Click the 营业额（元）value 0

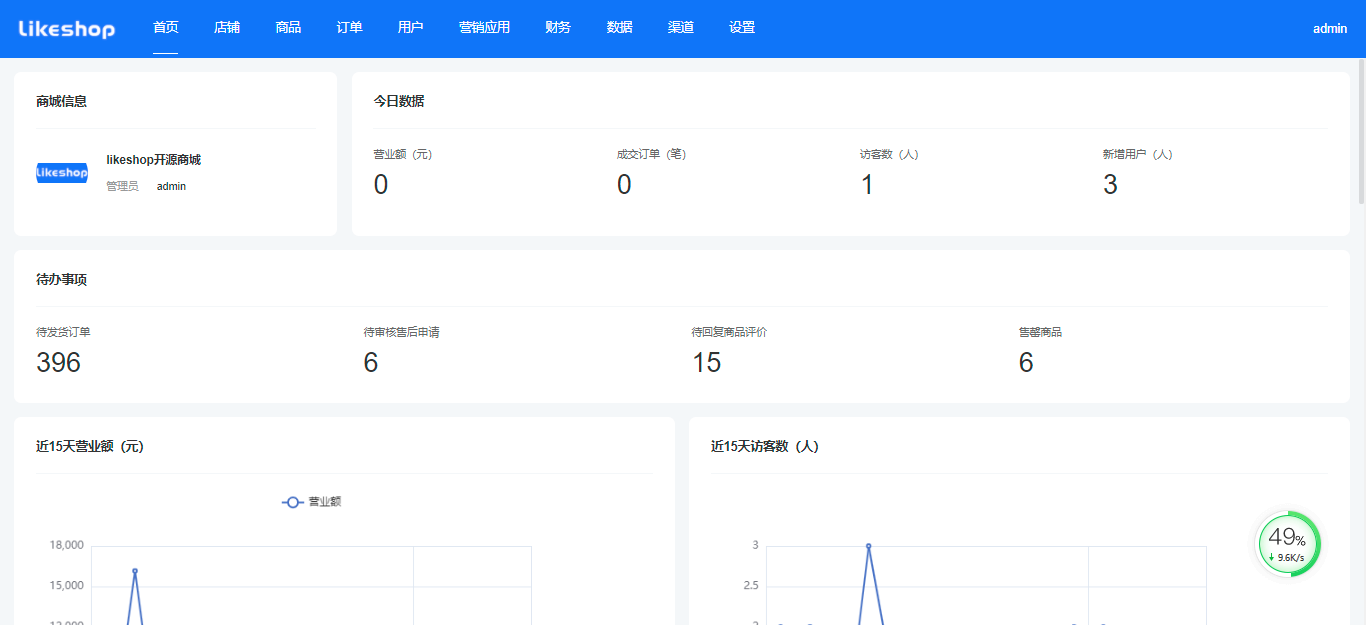(x=380, y=184)
